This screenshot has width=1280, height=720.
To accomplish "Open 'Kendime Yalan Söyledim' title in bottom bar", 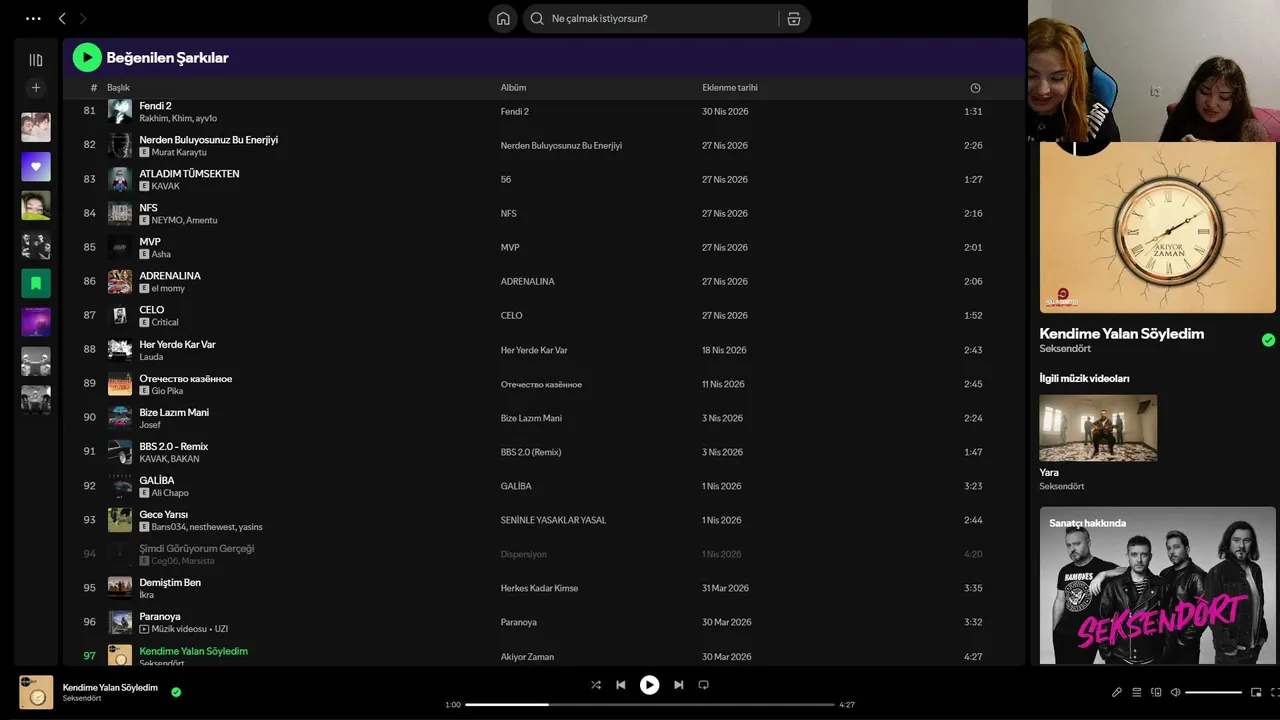I will [x=110, y=687].
